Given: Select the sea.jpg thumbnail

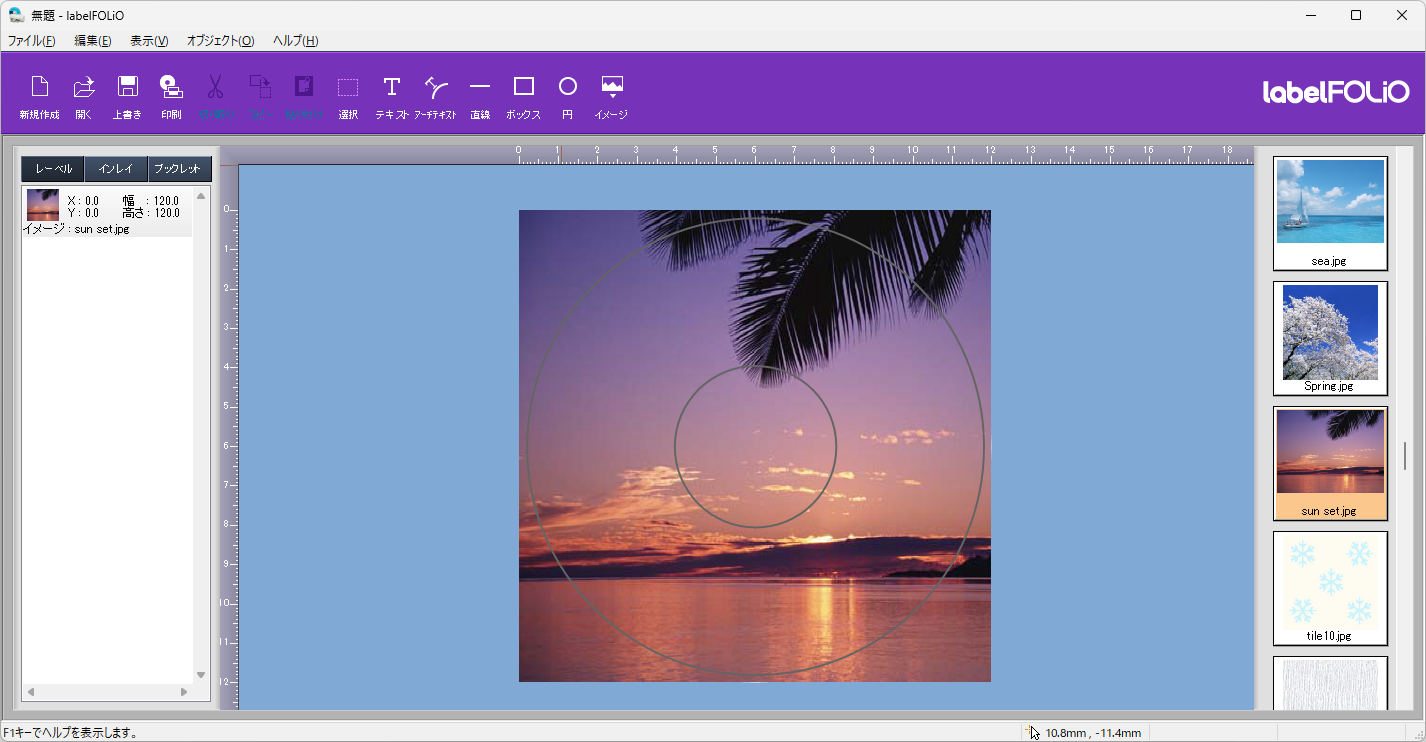Looking at the screenshot, I should (1330, 213).
